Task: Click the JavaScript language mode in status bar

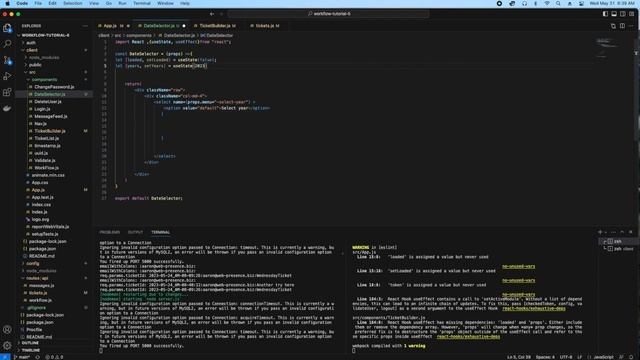Action: coord(603,357)
